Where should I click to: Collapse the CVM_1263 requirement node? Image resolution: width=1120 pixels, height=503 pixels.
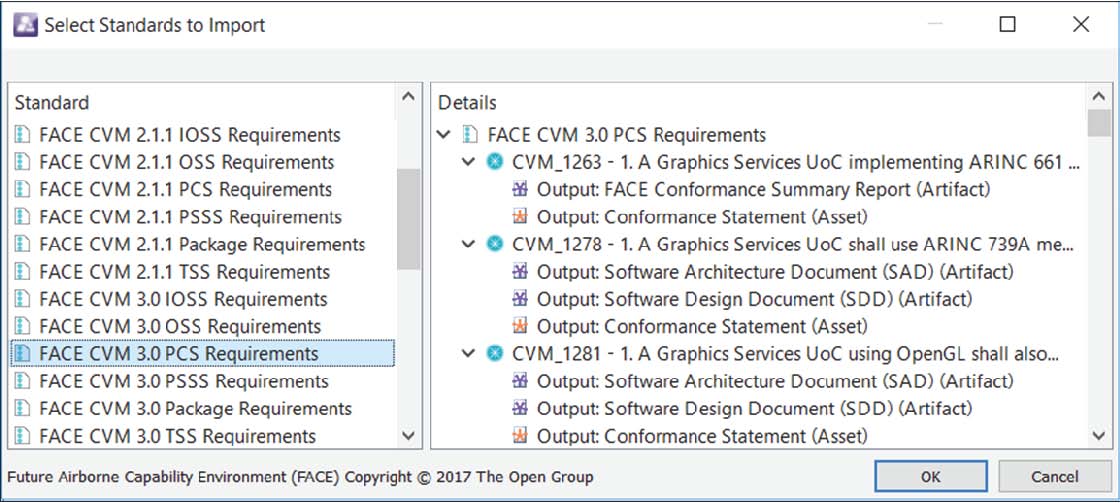[x=469, y=162]
